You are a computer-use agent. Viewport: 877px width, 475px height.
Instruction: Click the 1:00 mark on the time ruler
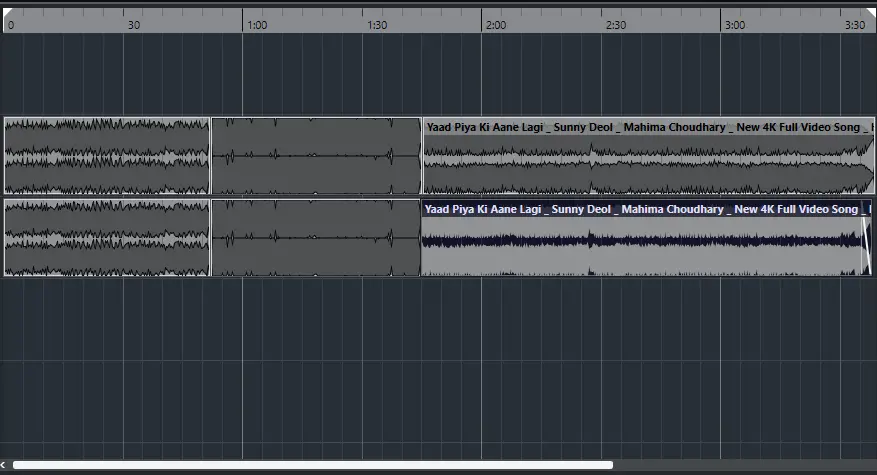pos(257,25)
